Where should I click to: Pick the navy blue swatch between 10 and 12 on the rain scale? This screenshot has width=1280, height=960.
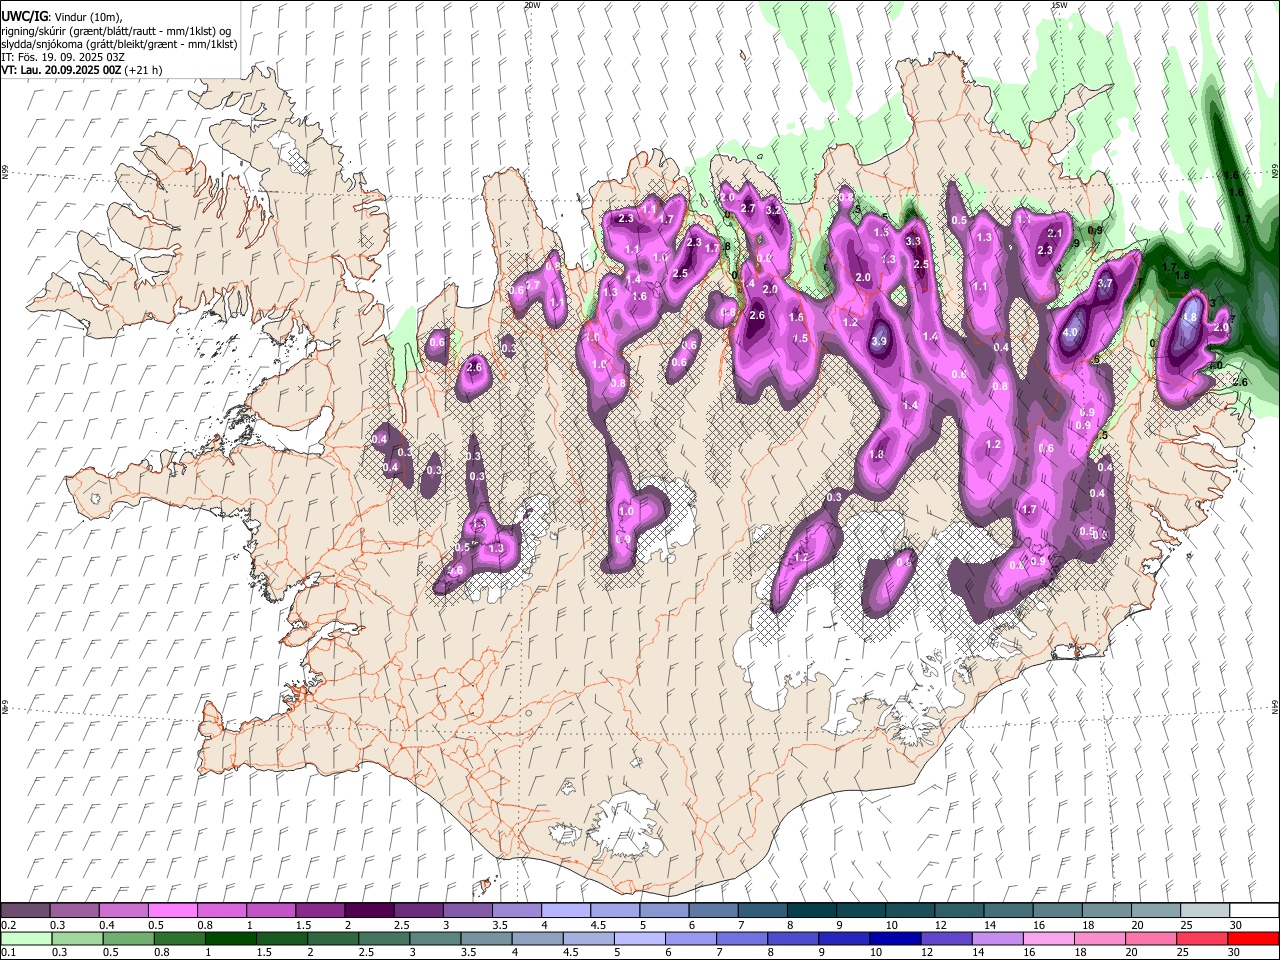[894, 939]
